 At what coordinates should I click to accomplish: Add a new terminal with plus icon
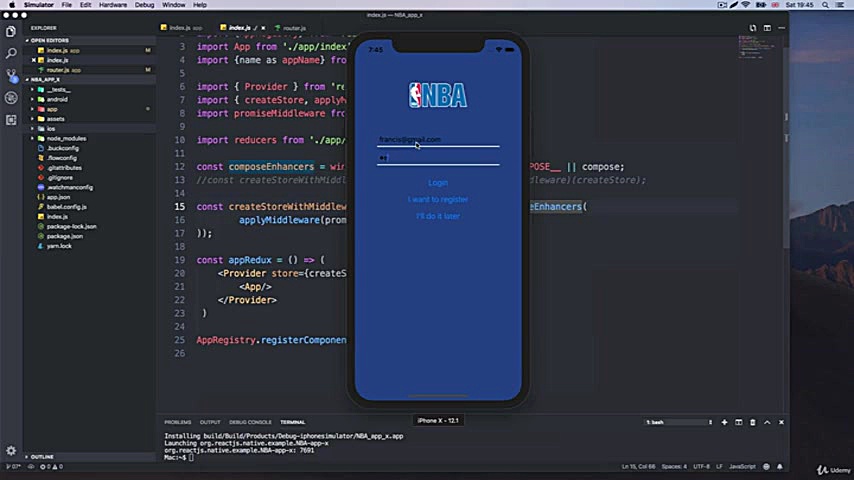pyautogui.click(x=725, y=422)
